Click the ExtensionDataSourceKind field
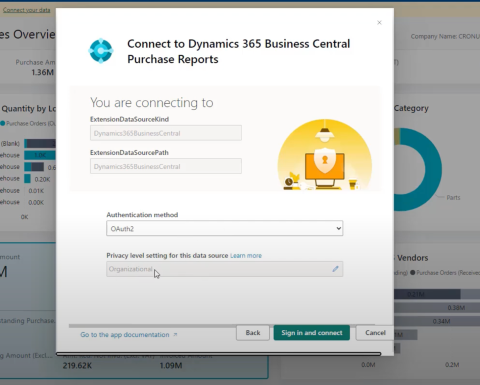480x385 pixels. (x=166, y=133)
